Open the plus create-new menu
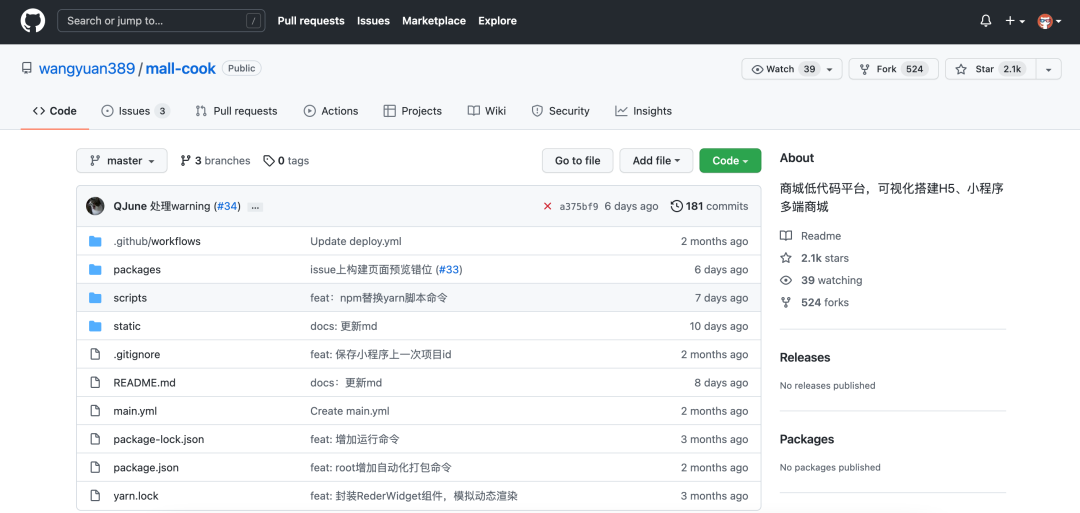The height and width of the screenshot is (513, 1080). [1015, 21]
